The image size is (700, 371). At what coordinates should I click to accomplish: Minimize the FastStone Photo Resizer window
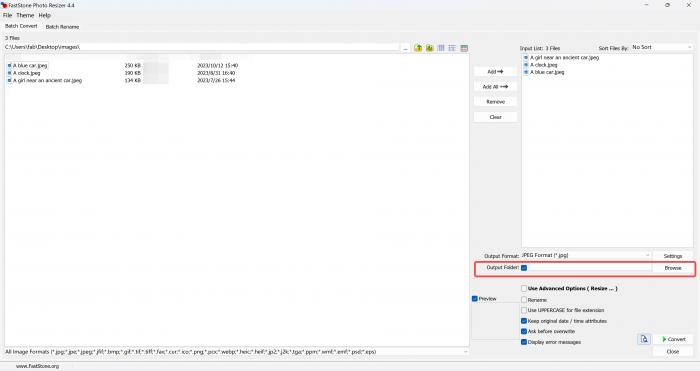646,5
